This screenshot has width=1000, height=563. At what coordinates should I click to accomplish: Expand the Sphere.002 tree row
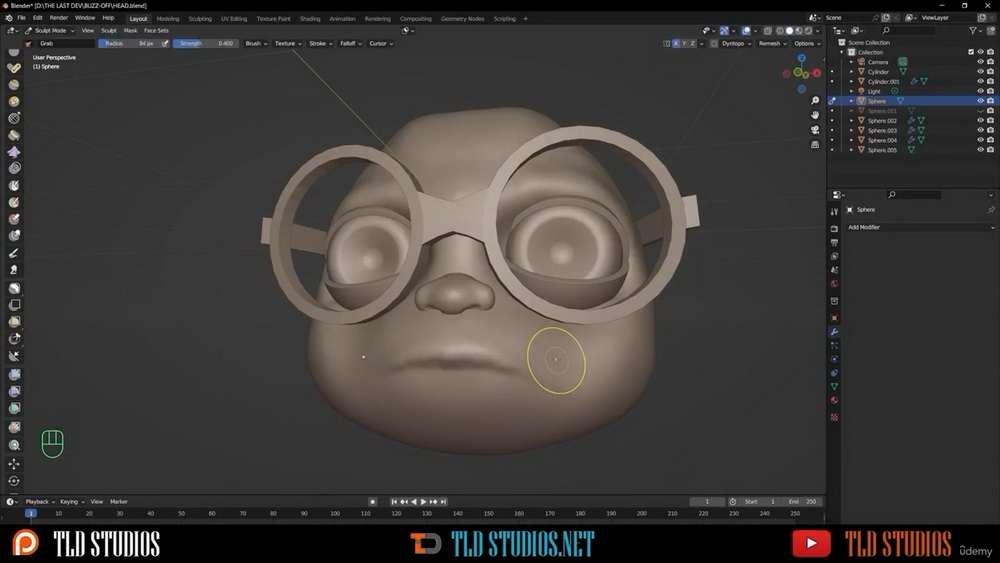[x=851, y=121]
